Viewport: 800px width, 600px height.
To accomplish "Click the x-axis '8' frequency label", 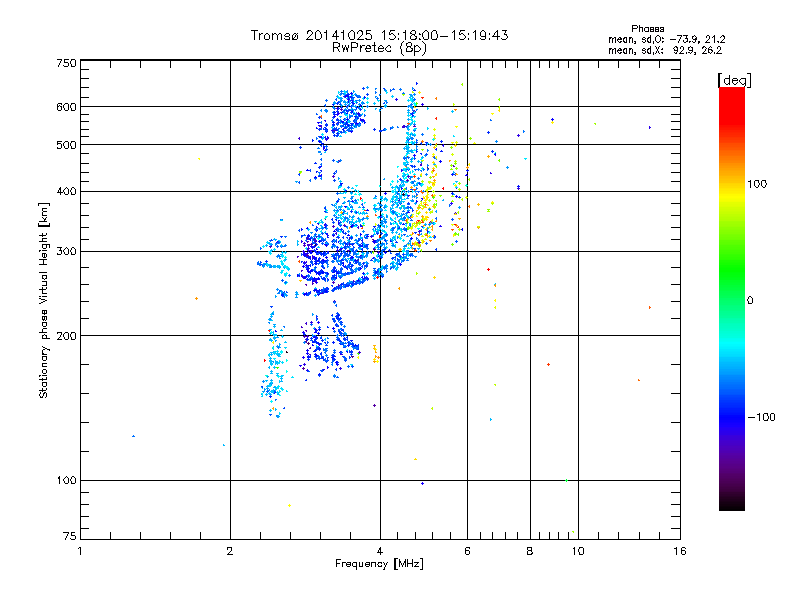I will [530, 551].
